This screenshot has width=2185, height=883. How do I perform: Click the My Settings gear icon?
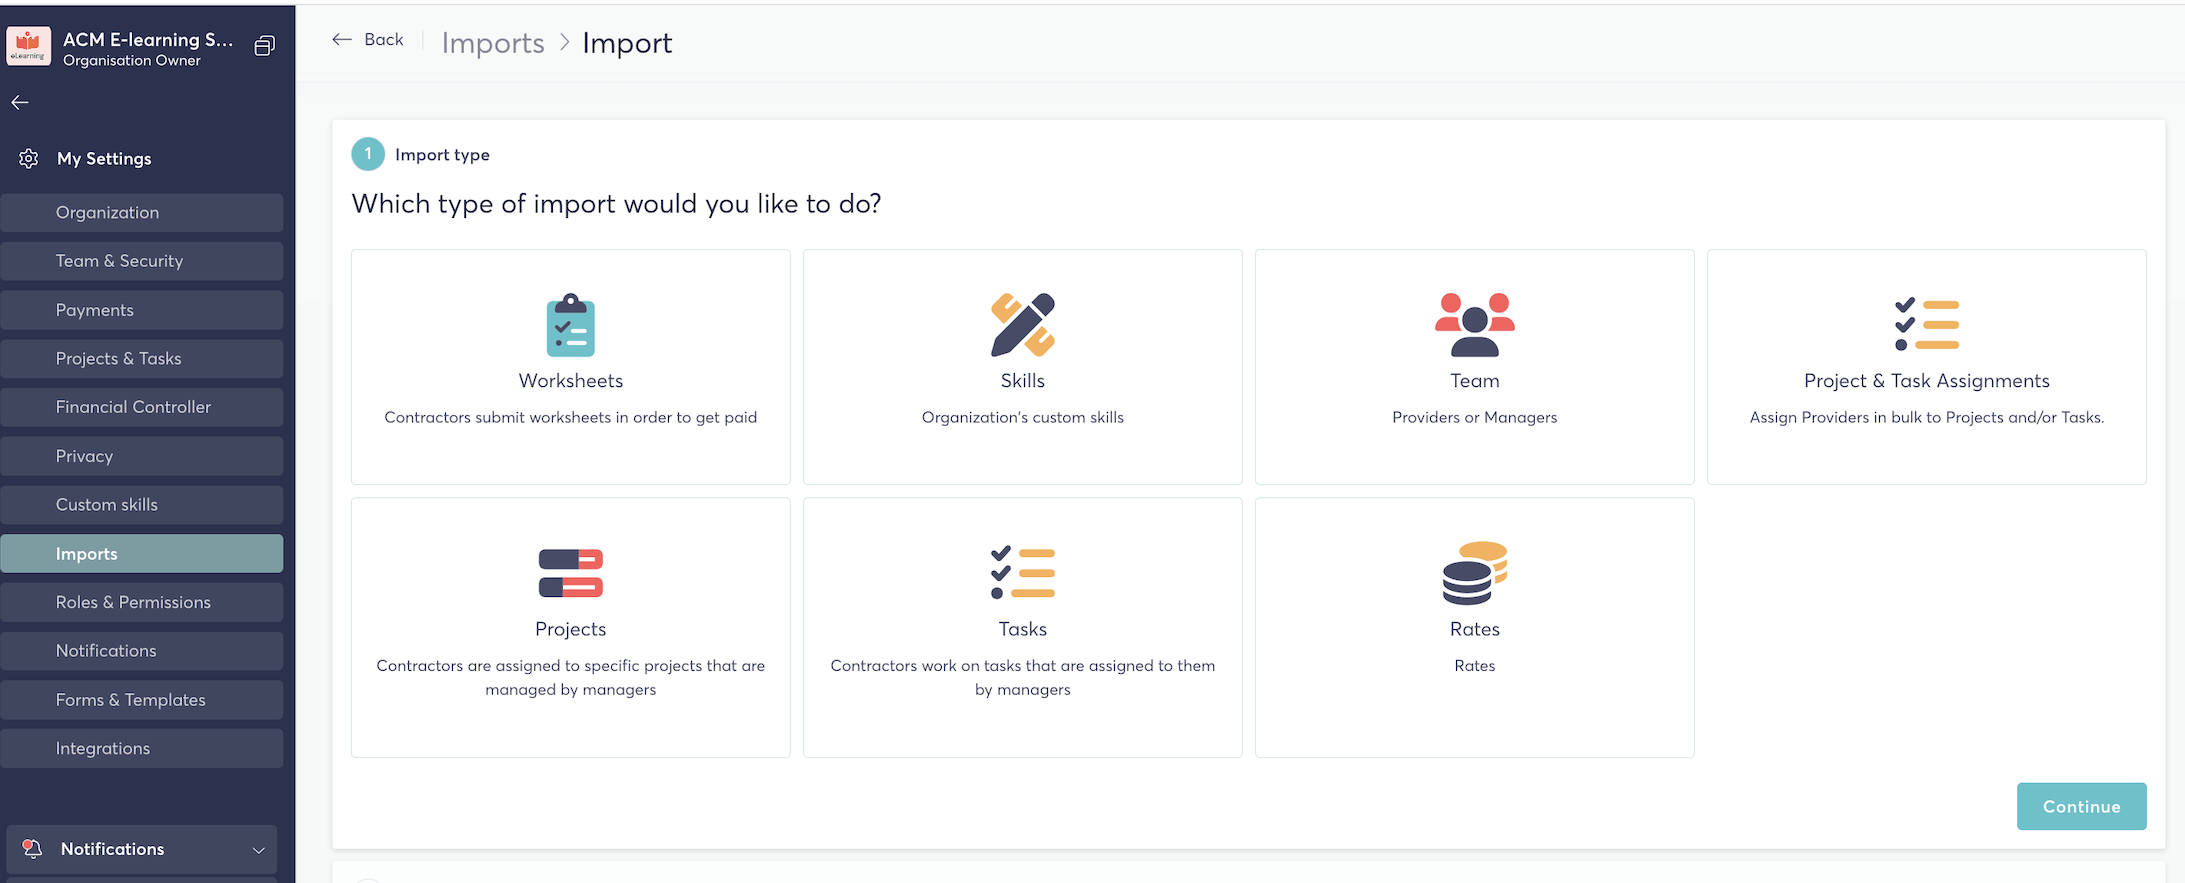(x=29, y=159)
